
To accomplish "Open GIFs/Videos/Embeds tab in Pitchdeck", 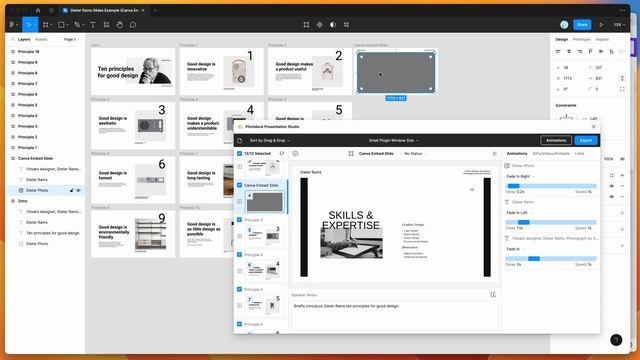I will (551, 153).
